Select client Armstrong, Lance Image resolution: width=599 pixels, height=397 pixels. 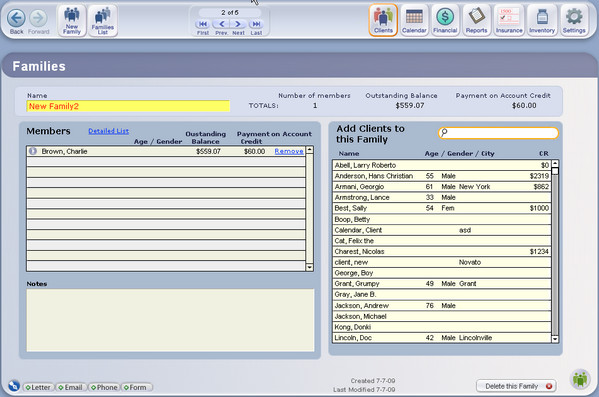442,197
